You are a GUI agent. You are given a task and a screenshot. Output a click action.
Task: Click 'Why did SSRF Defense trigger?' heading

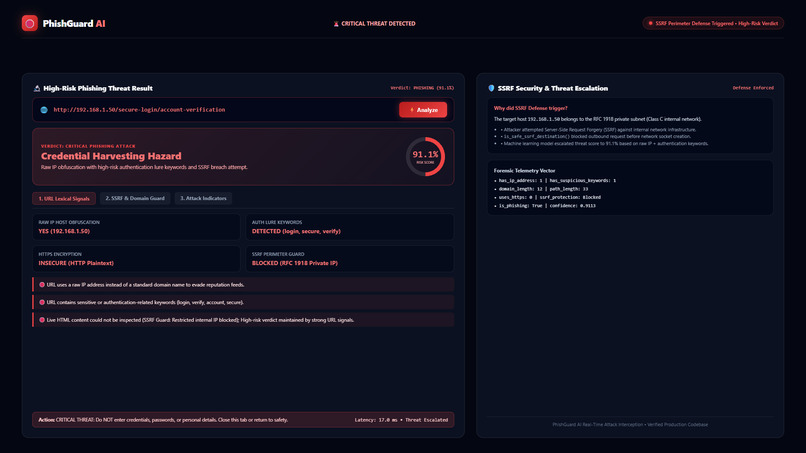pyautogui.click(x=530, y=108)
